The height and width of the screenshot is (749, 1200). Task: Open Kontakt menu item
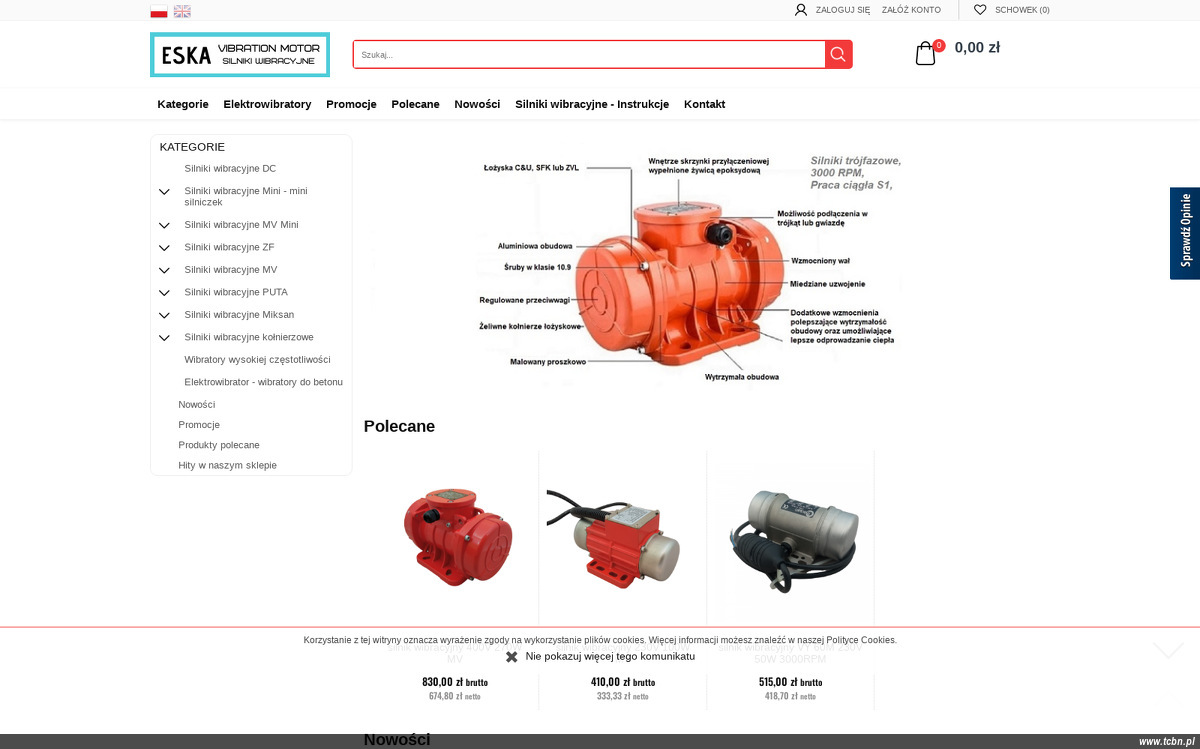point(704,104)
